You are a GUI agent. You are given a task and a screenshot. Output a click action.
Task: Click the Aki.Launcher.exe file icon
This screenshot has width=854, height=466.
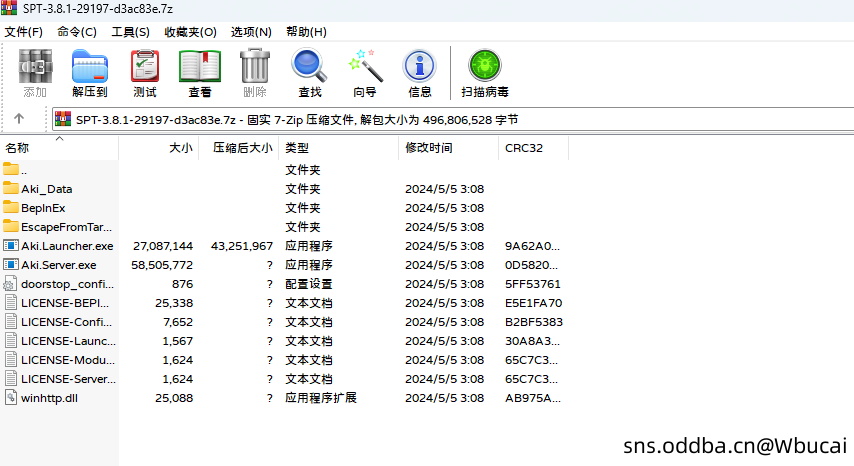(11, 246)
